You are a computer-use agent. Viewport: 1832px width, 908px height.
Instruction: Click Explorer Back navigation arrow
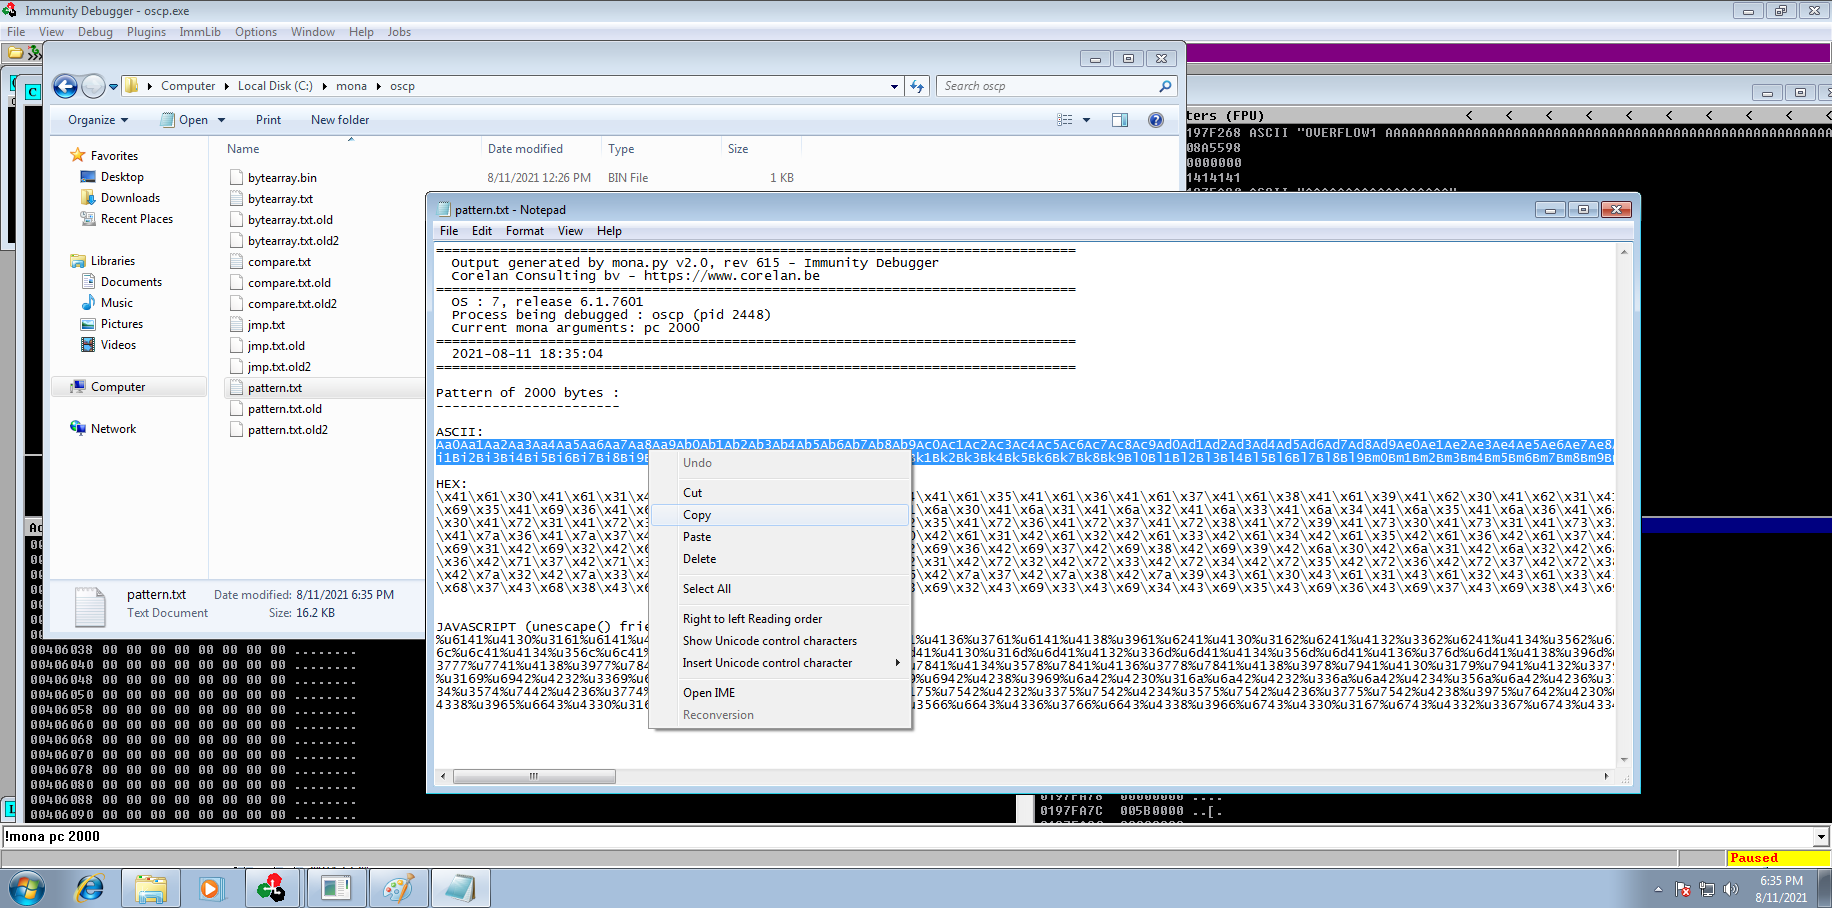tap(65, 87)
